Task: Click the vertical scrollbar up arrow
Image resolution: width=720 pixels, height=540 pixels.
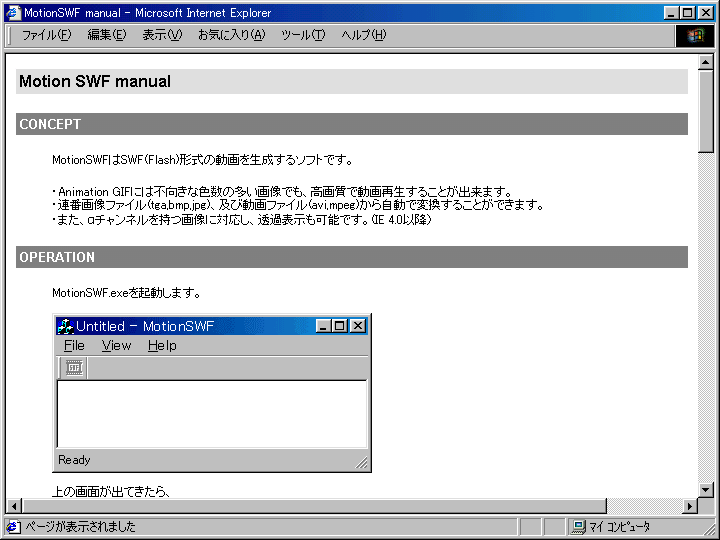Action: point(705,63)
